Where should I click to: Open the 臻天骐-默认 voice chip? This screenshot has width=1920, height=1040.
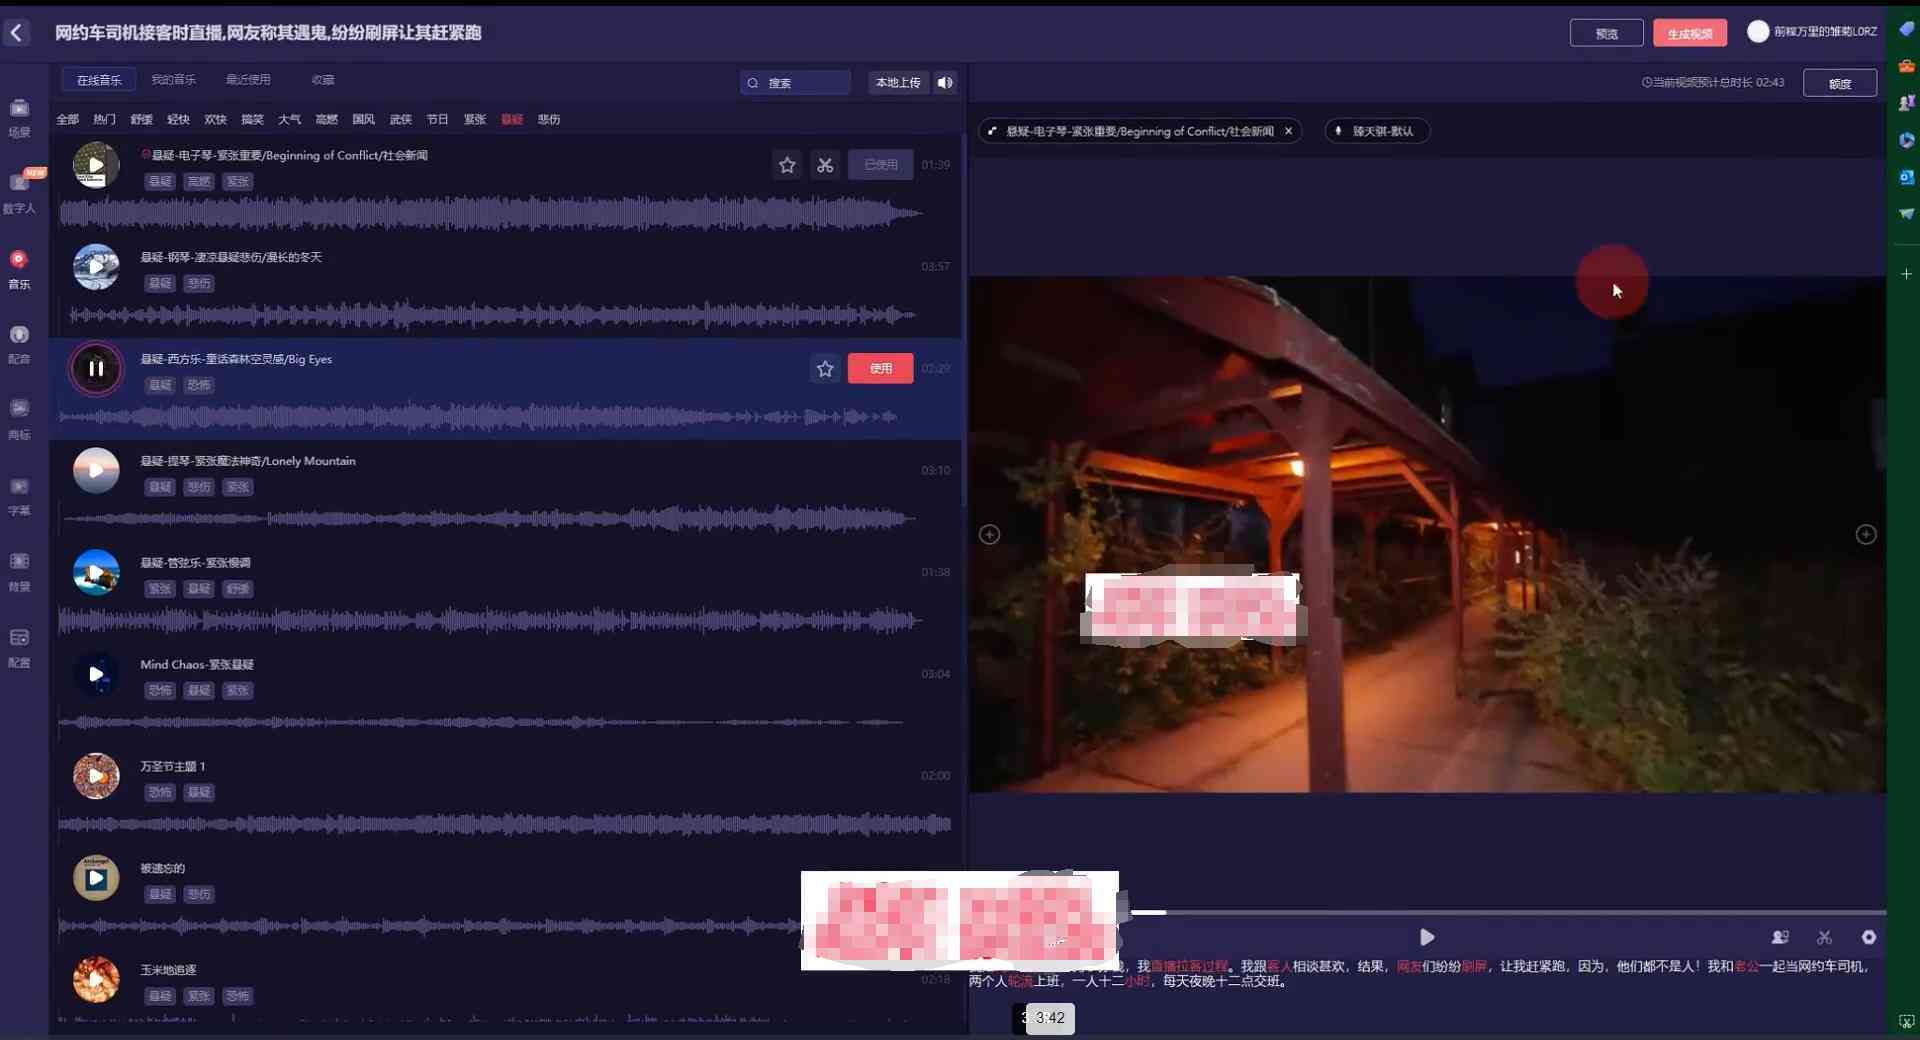(1377, 131)
